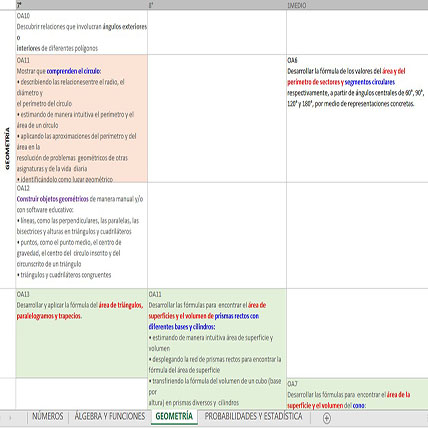Select the OA6 sectores circulares cell

coord(357,119)
